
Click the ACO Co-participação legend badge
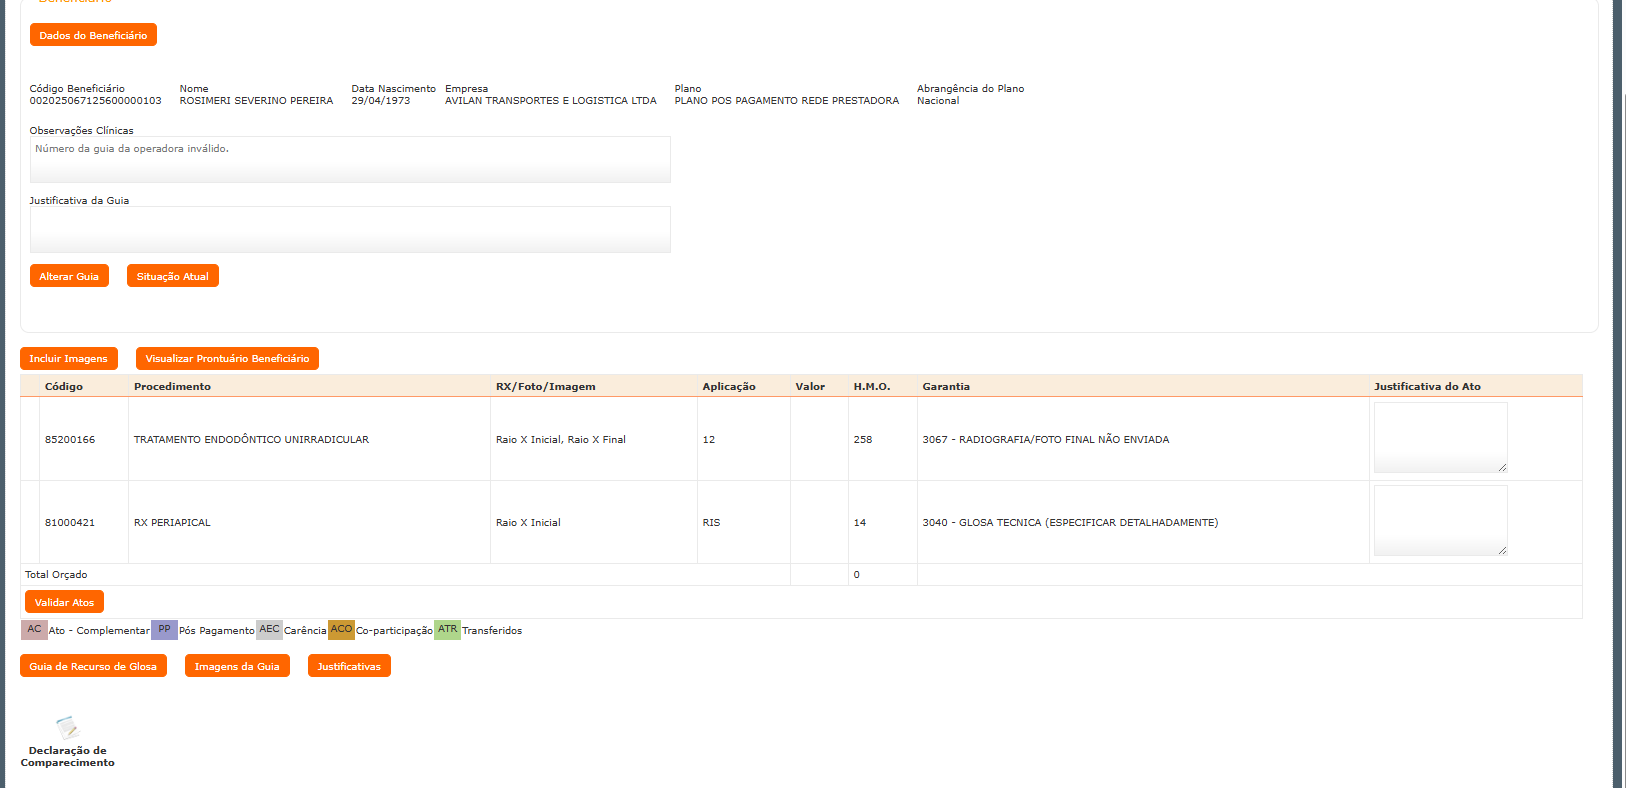pos(341,630)
